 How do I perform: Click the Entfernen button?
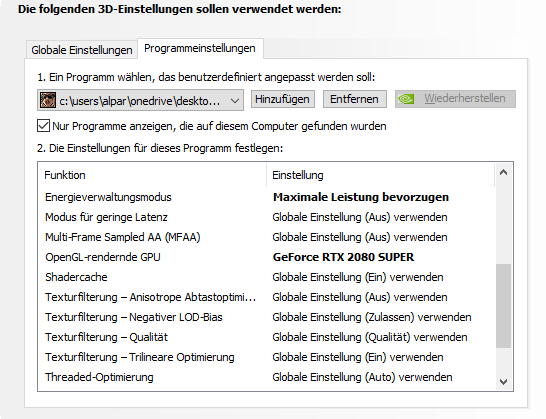(x=354, y=99)
